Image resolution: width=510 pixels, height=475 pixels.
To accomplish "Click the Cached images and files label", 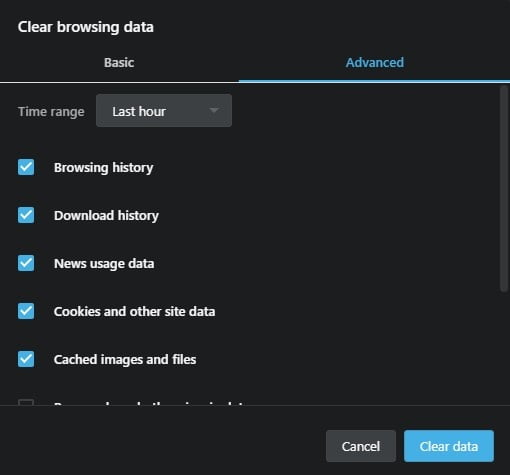I will coord(125,360).
